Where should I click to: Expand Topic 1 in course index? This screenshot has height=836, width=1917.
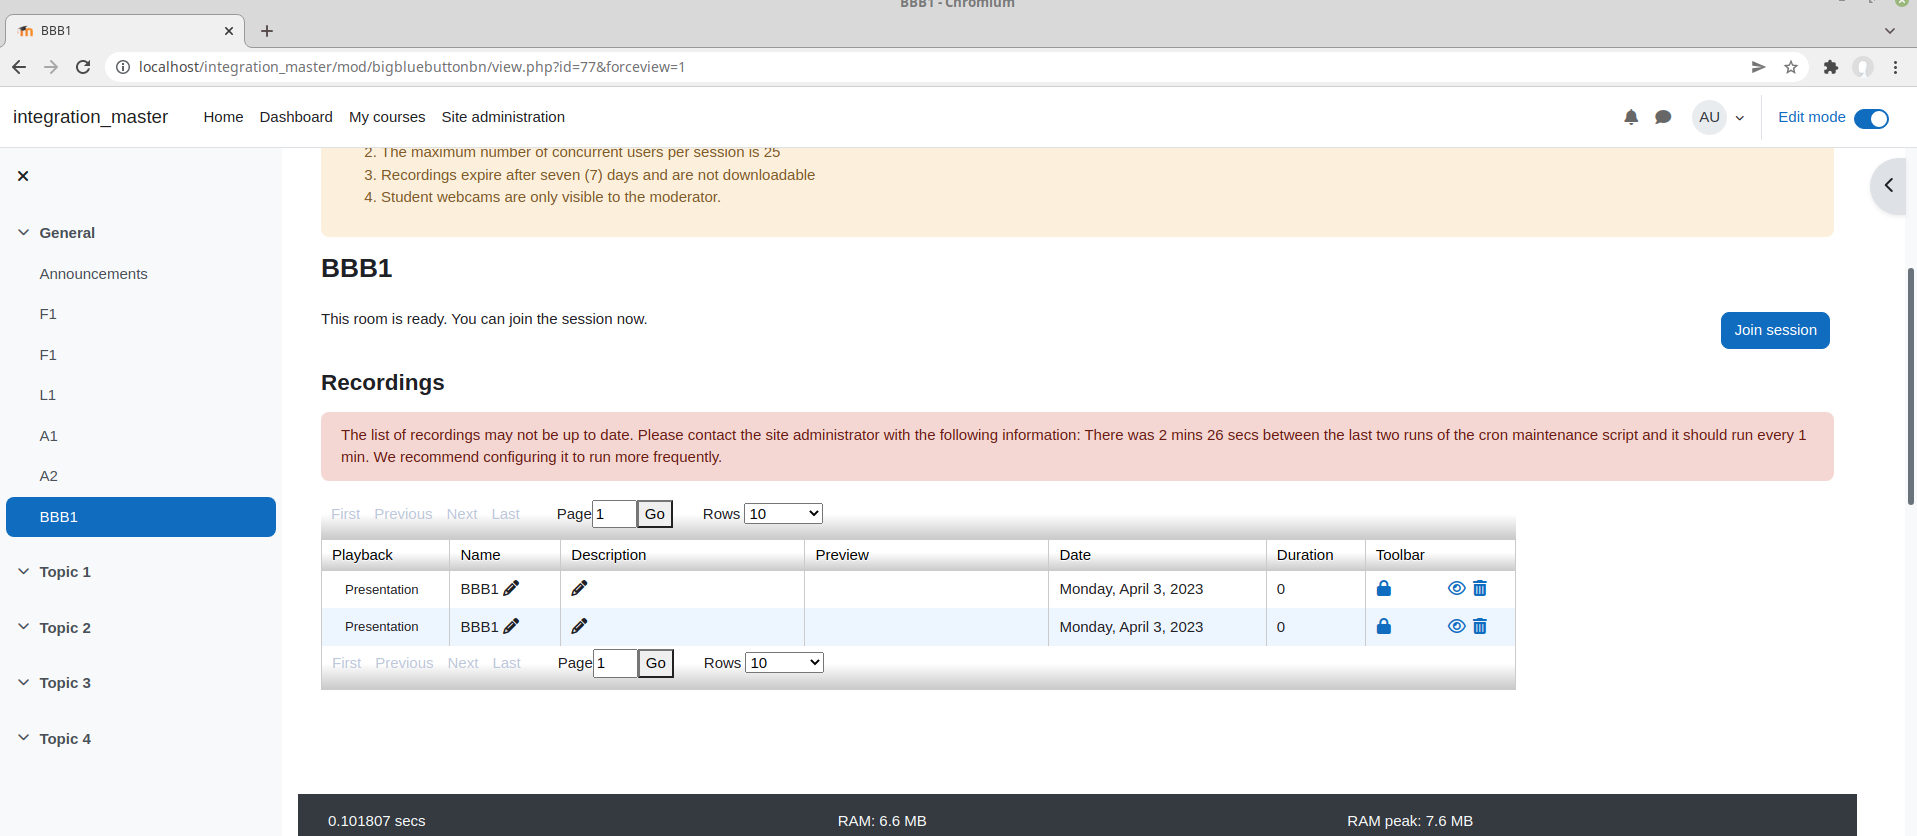[x=23, y=572]
